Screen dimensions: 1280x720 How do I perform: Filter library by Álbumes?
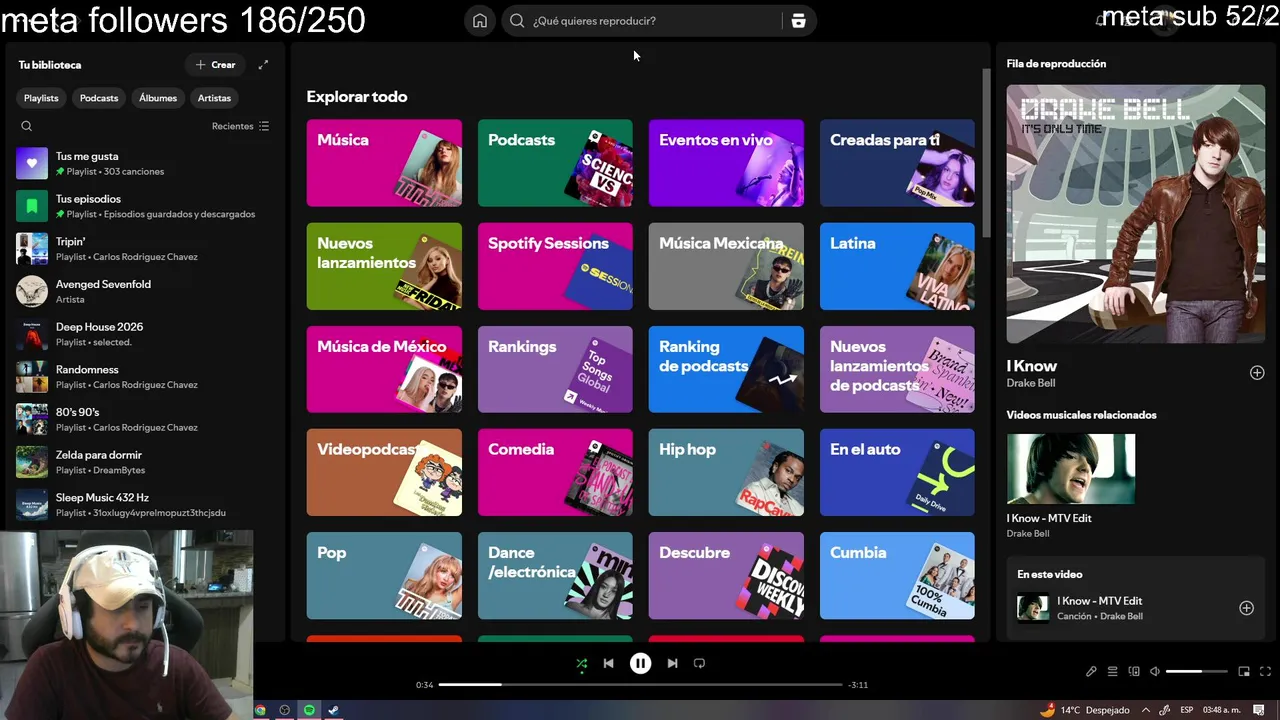[x=158, y=98]
